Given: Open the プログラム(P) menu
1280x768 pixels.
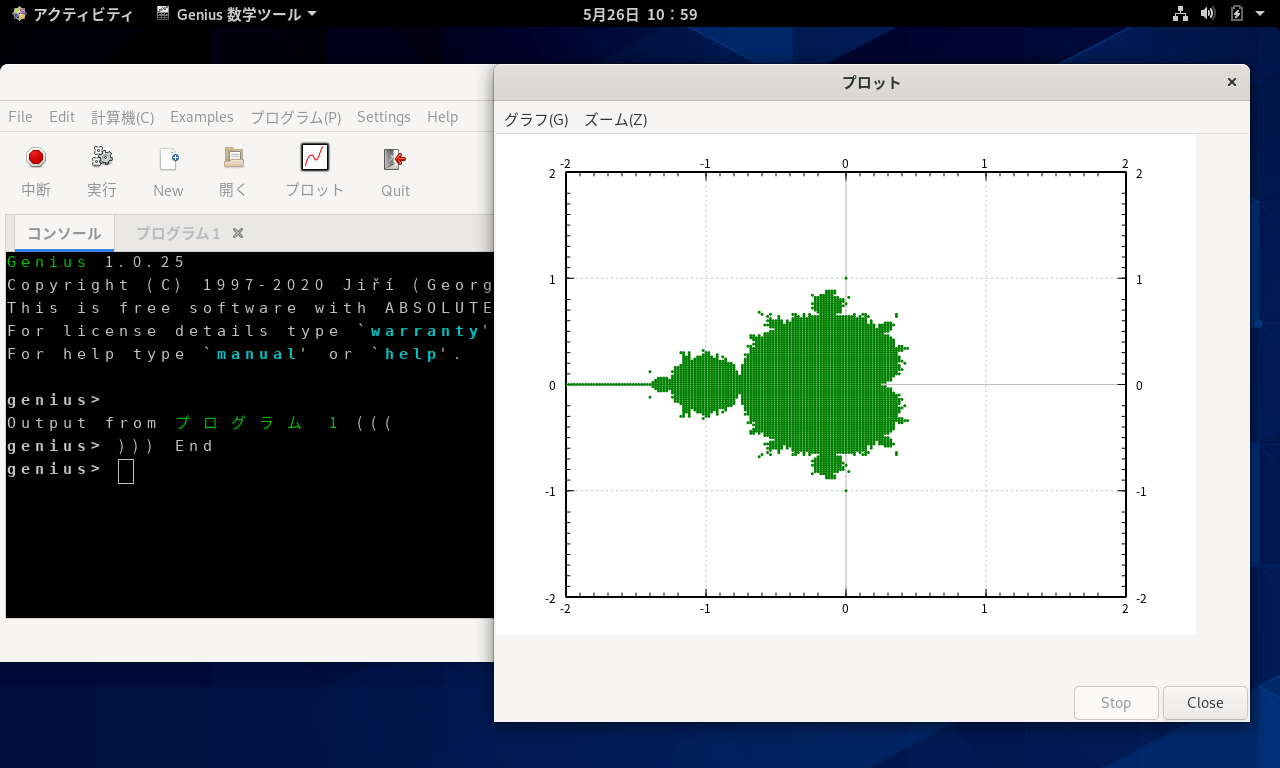Looking at the screenshot, I should 296,117.
